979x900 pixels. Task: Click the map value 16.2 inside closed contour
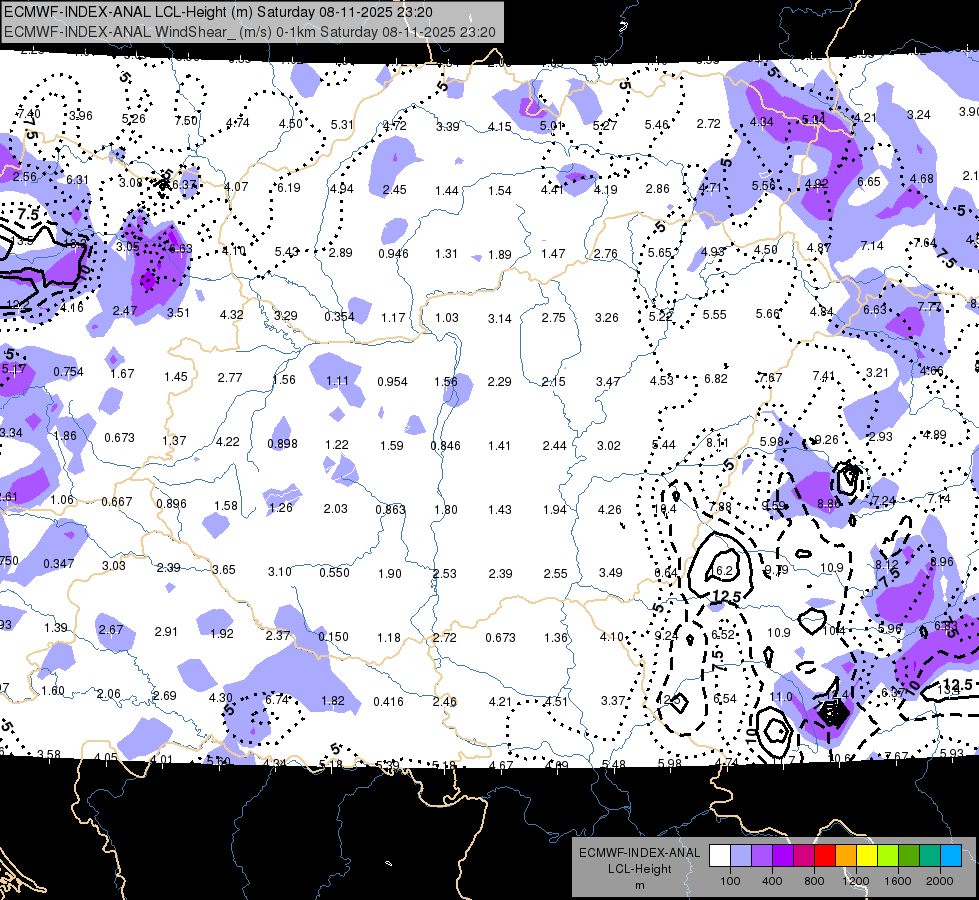tap(722, 570)
